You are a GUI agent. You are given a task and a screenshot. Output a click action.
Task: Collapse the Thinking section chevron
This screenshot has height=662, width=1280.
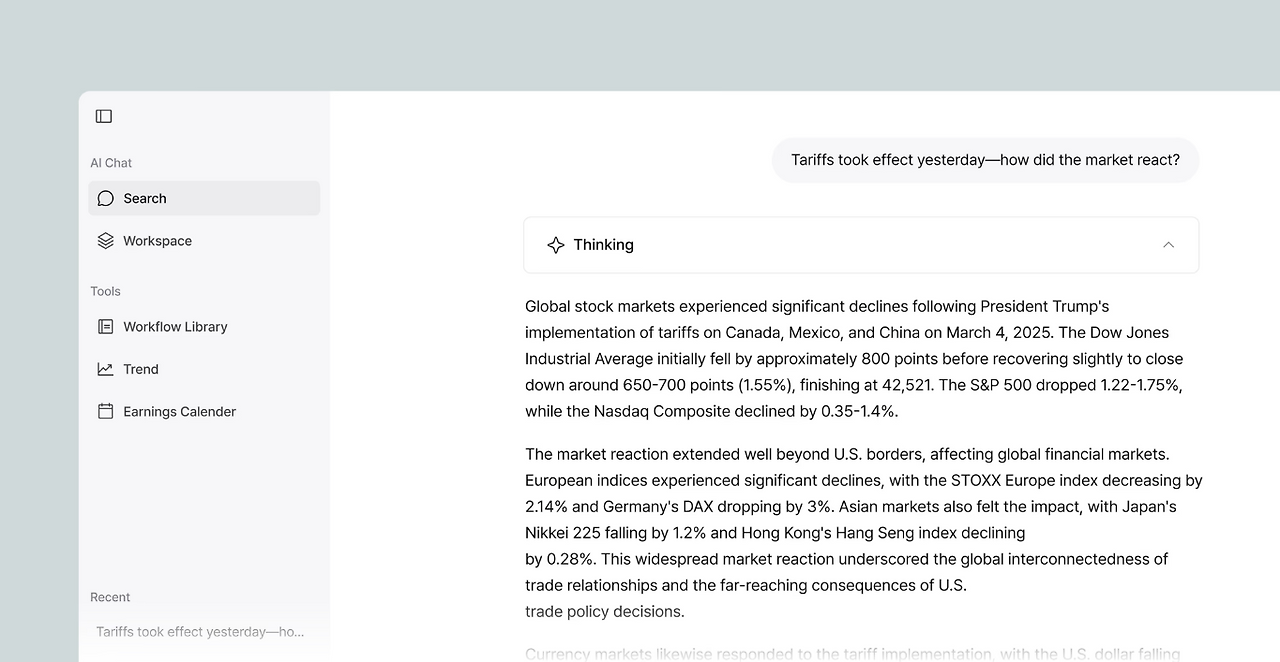[x=1168, y=245]
